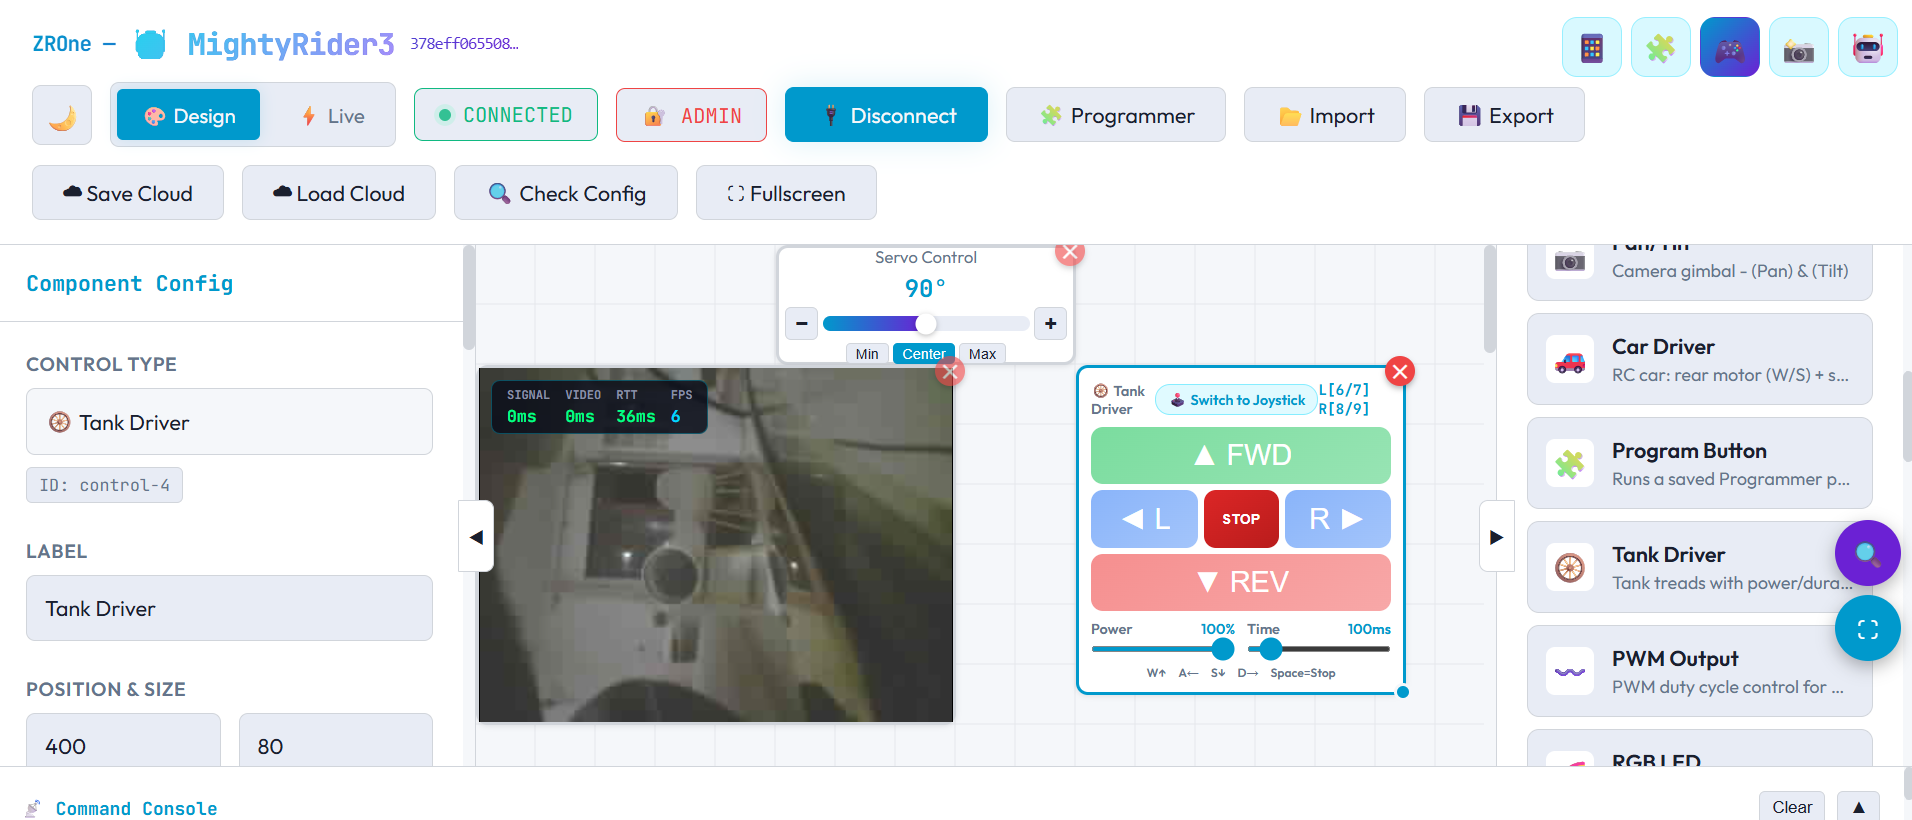
Task: Close the camera video widget
Action: pos(949,372)
